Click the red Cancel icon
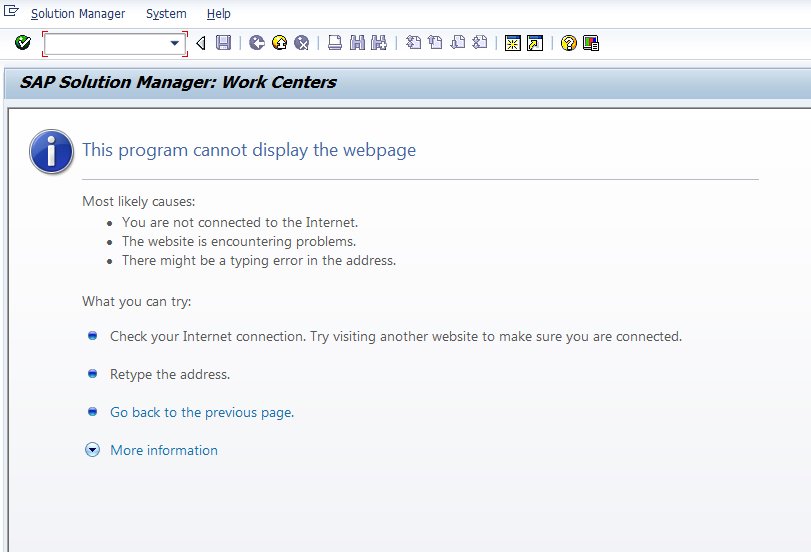811x552 pixels. (x=302, y=43)
